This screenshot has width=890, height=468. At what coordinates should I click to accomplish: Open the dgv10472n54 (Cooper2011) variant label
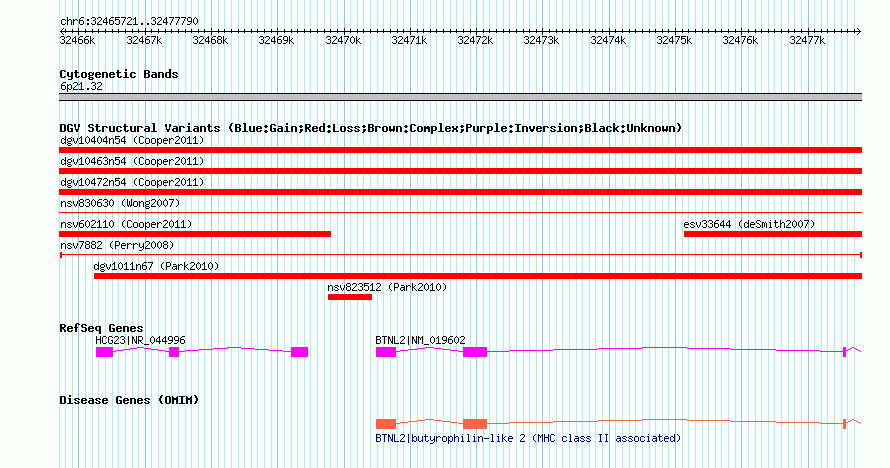point(132,183)
